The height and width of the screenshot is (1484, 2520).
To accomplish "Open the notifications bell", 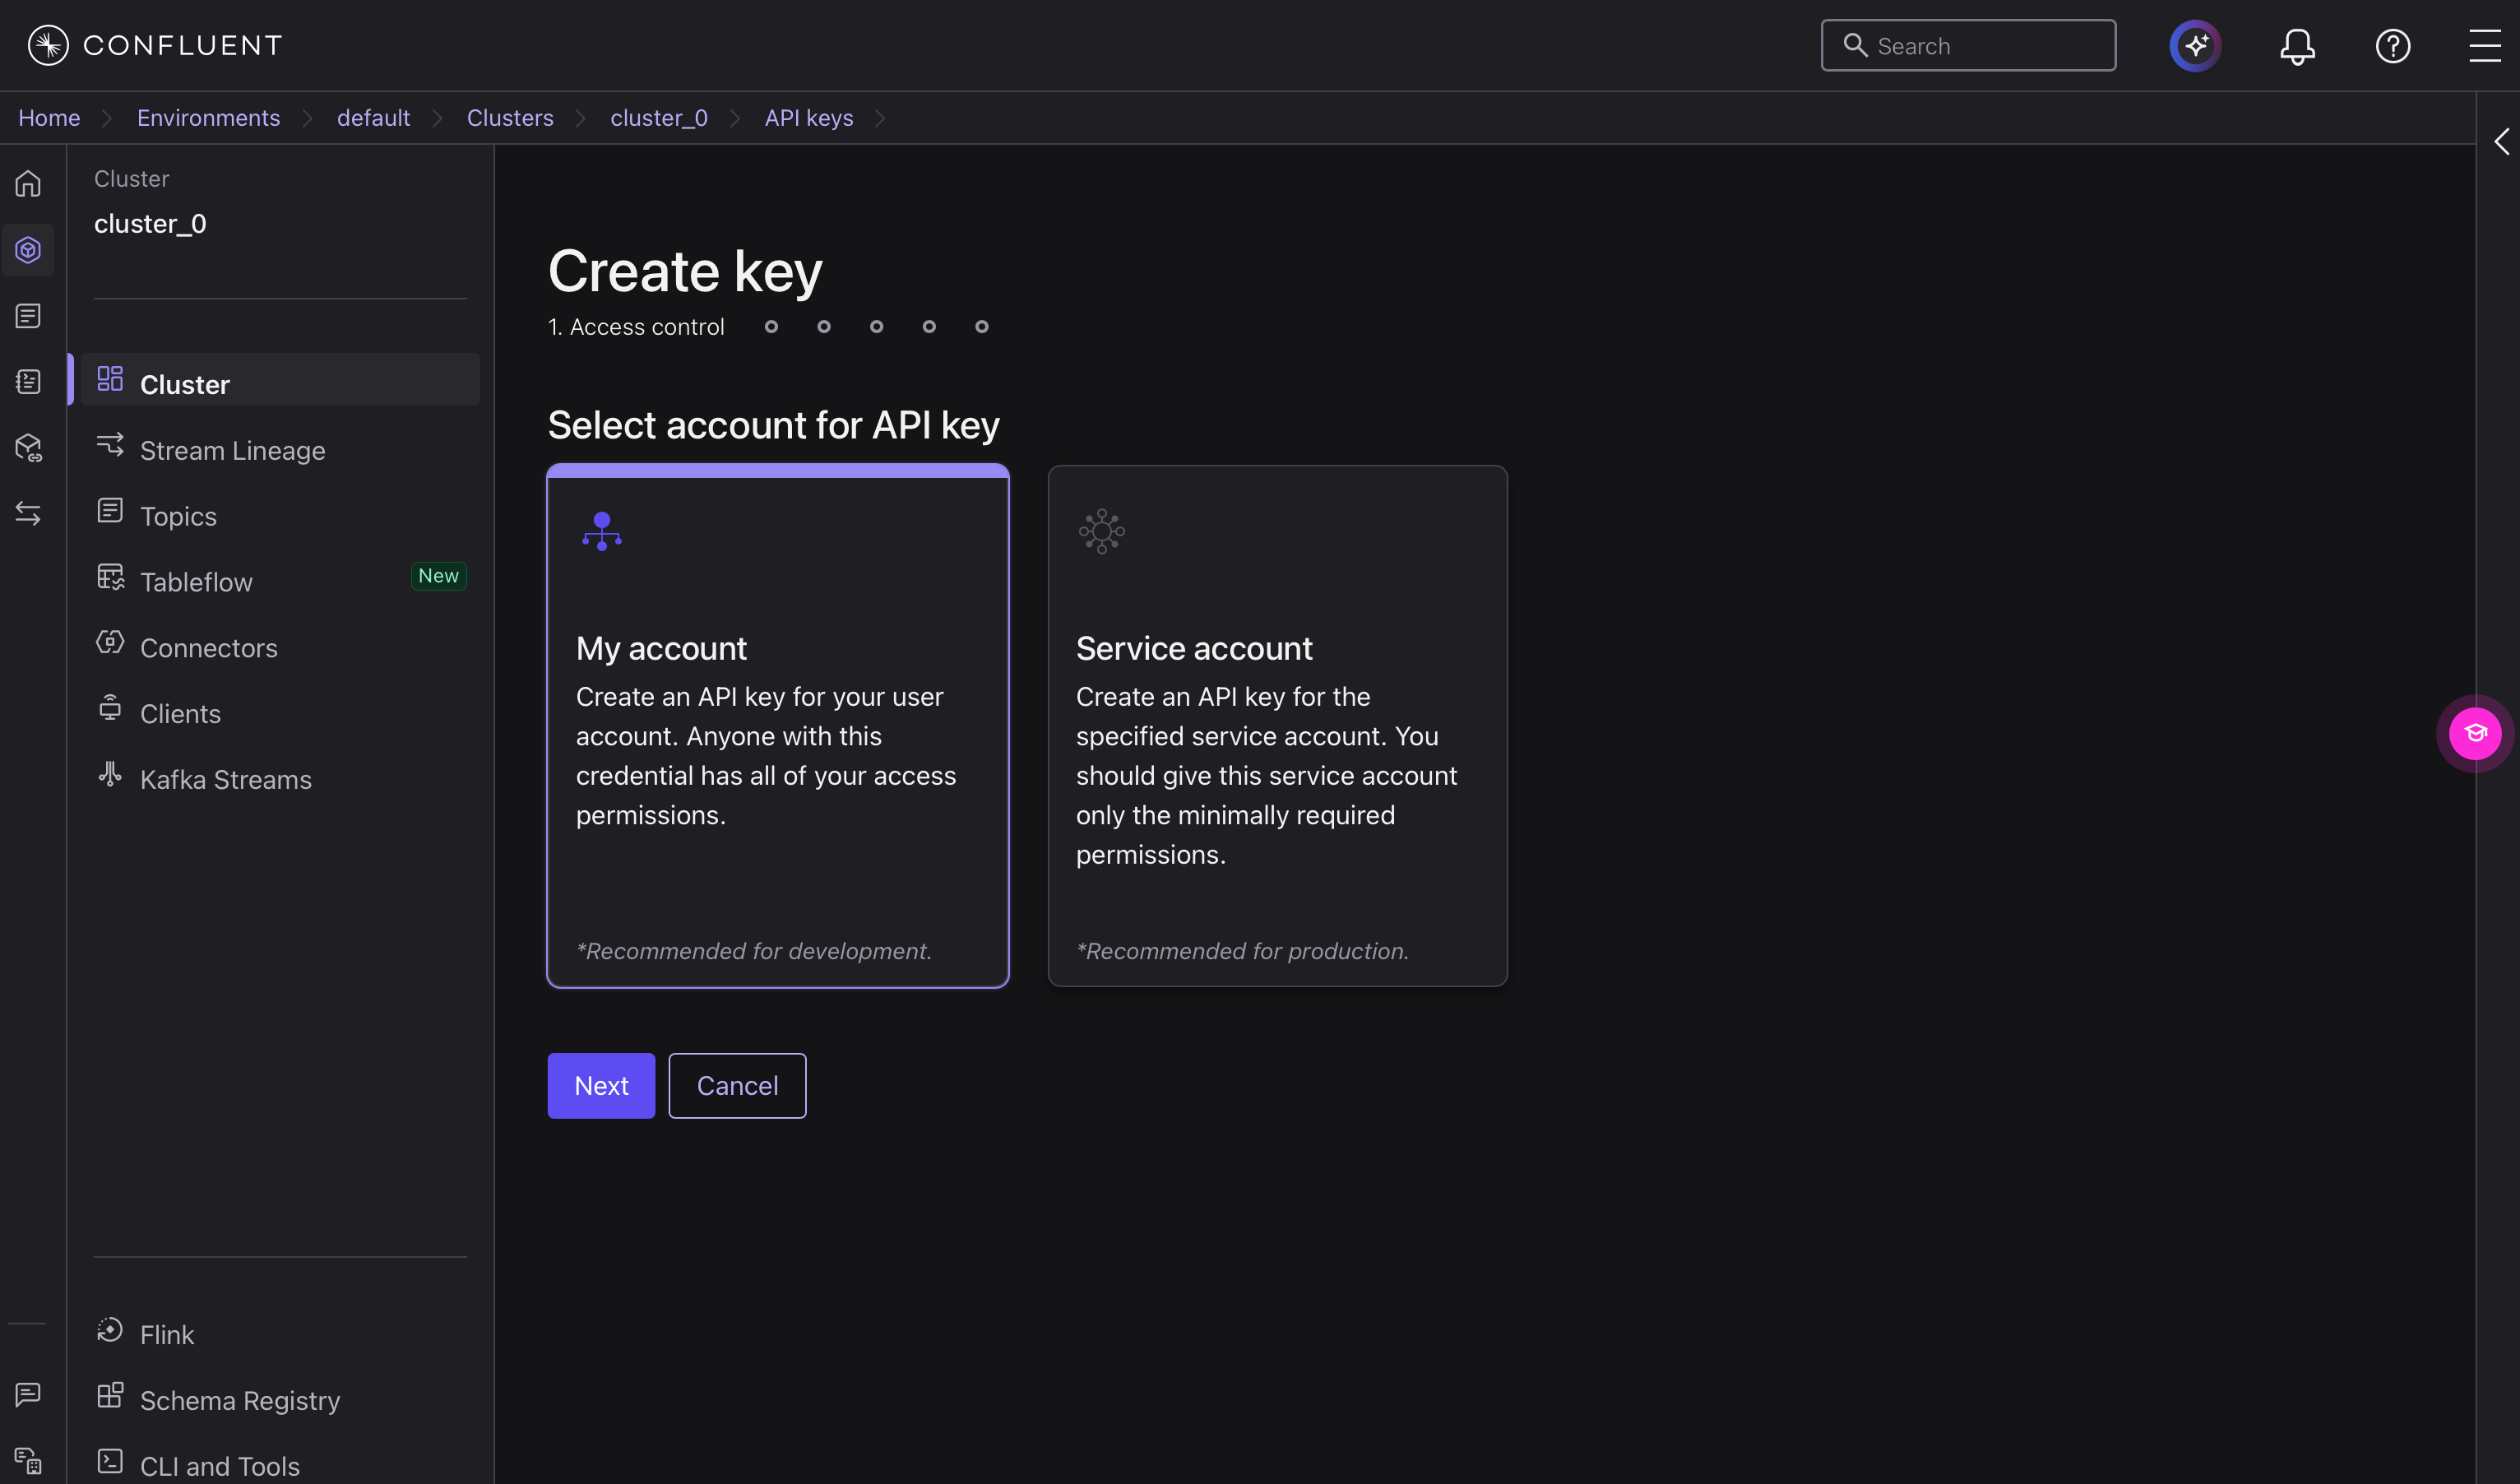I will pos(2297,46).
